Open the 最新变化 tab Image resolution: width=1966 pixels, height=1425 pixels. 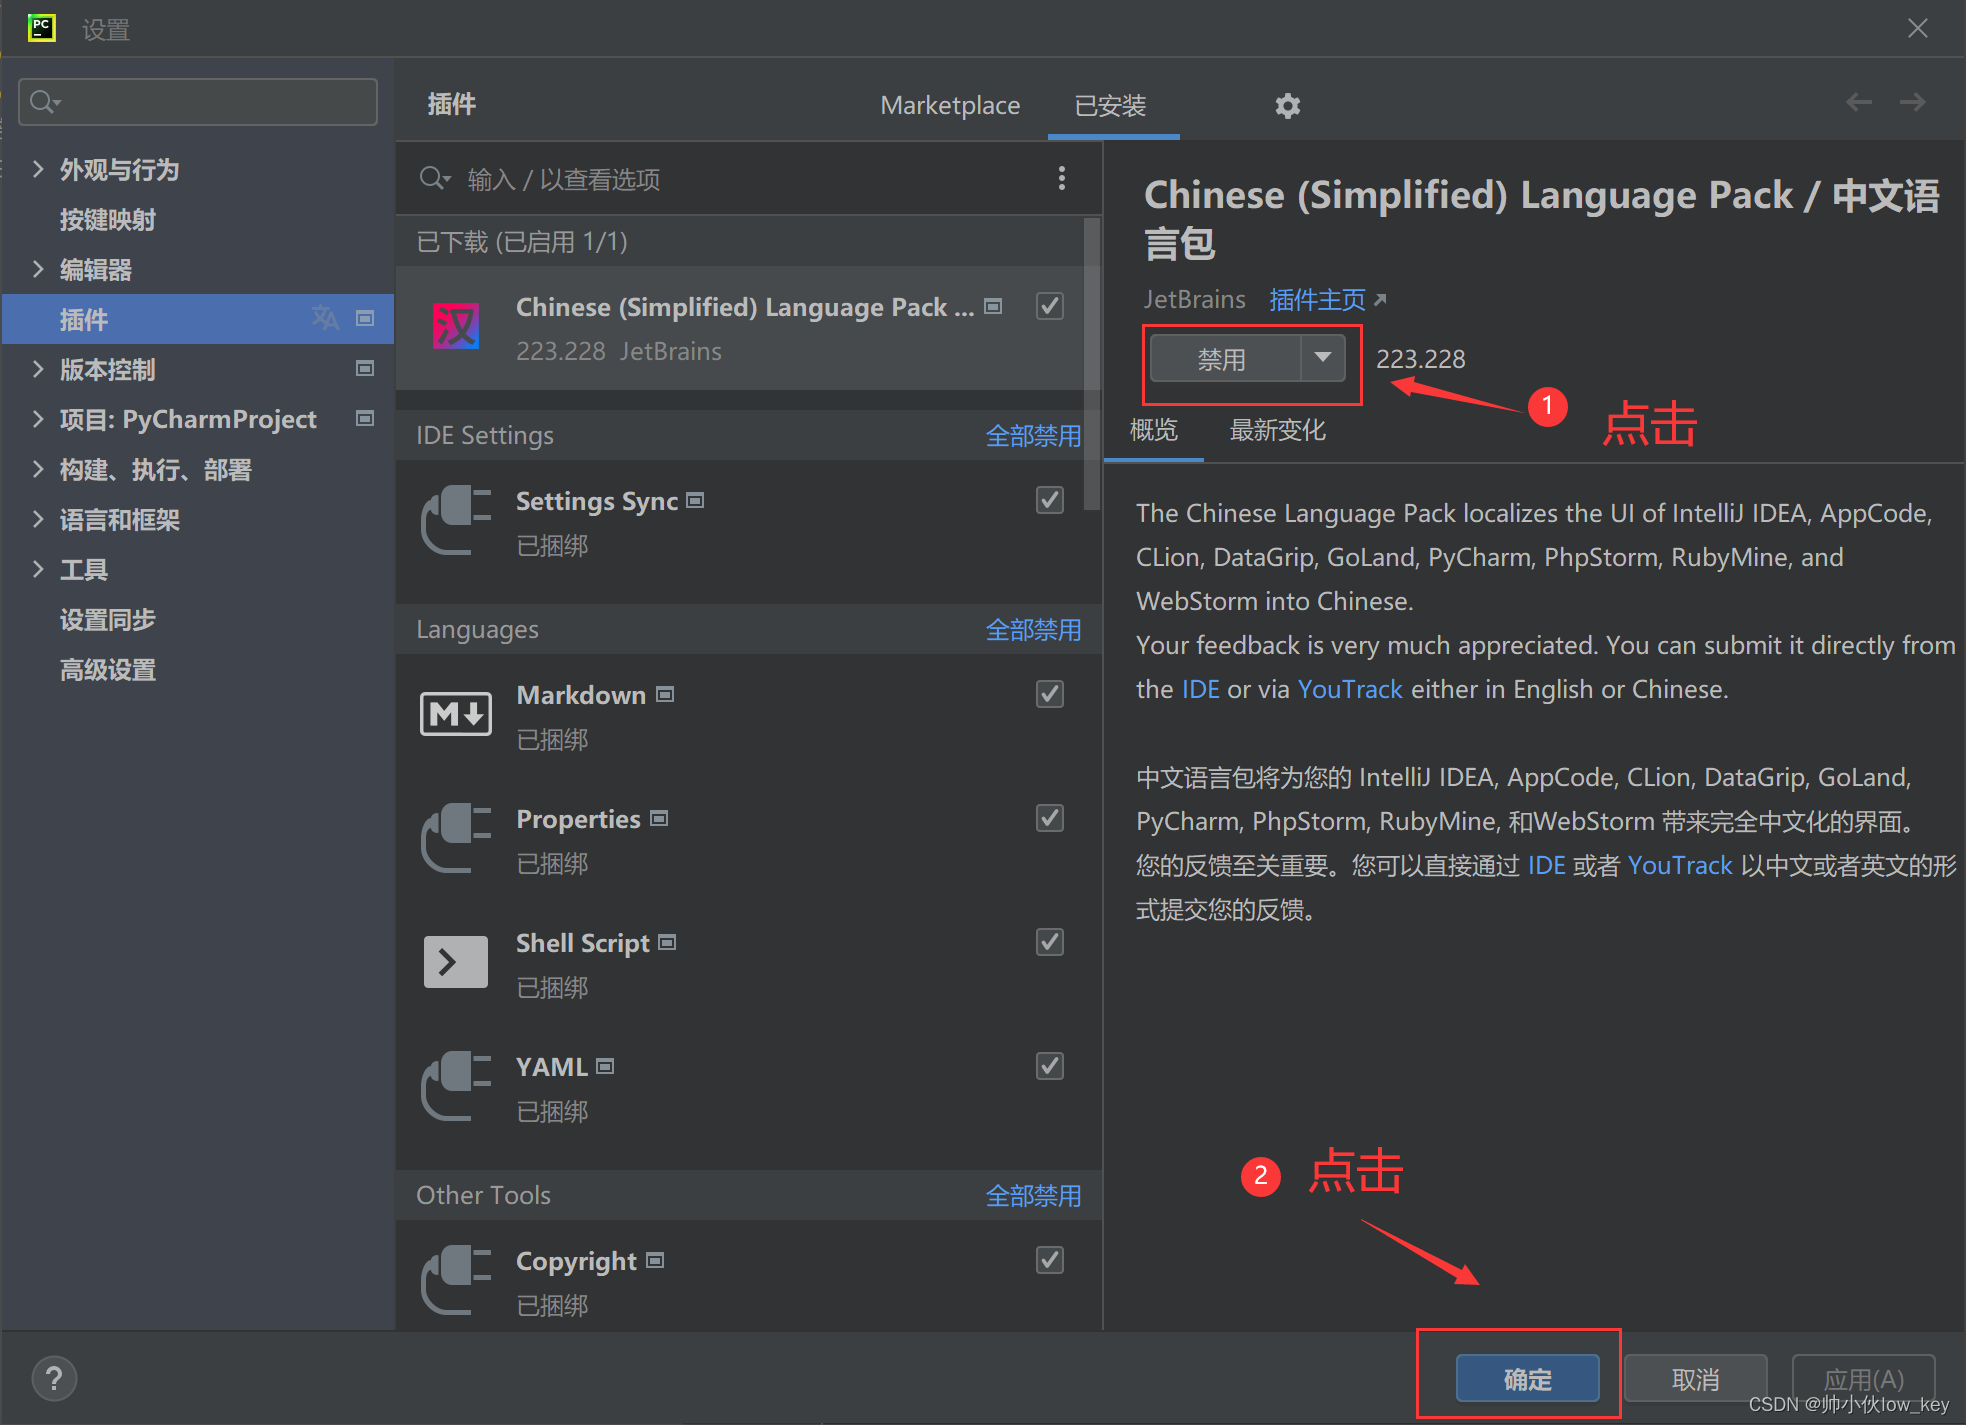point(1277,430)
